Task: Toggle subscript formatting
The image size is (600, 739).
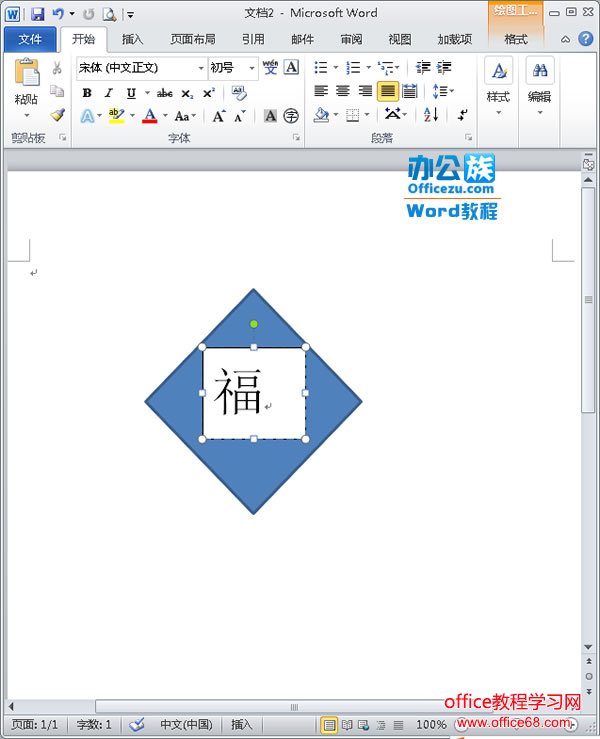Action: (187, 93)
